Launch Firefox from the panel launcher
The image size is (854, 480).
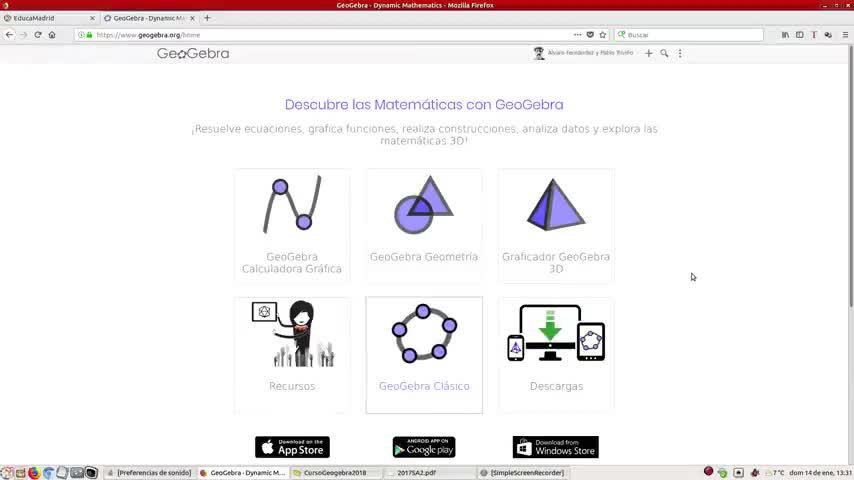(x=34, y=473)
